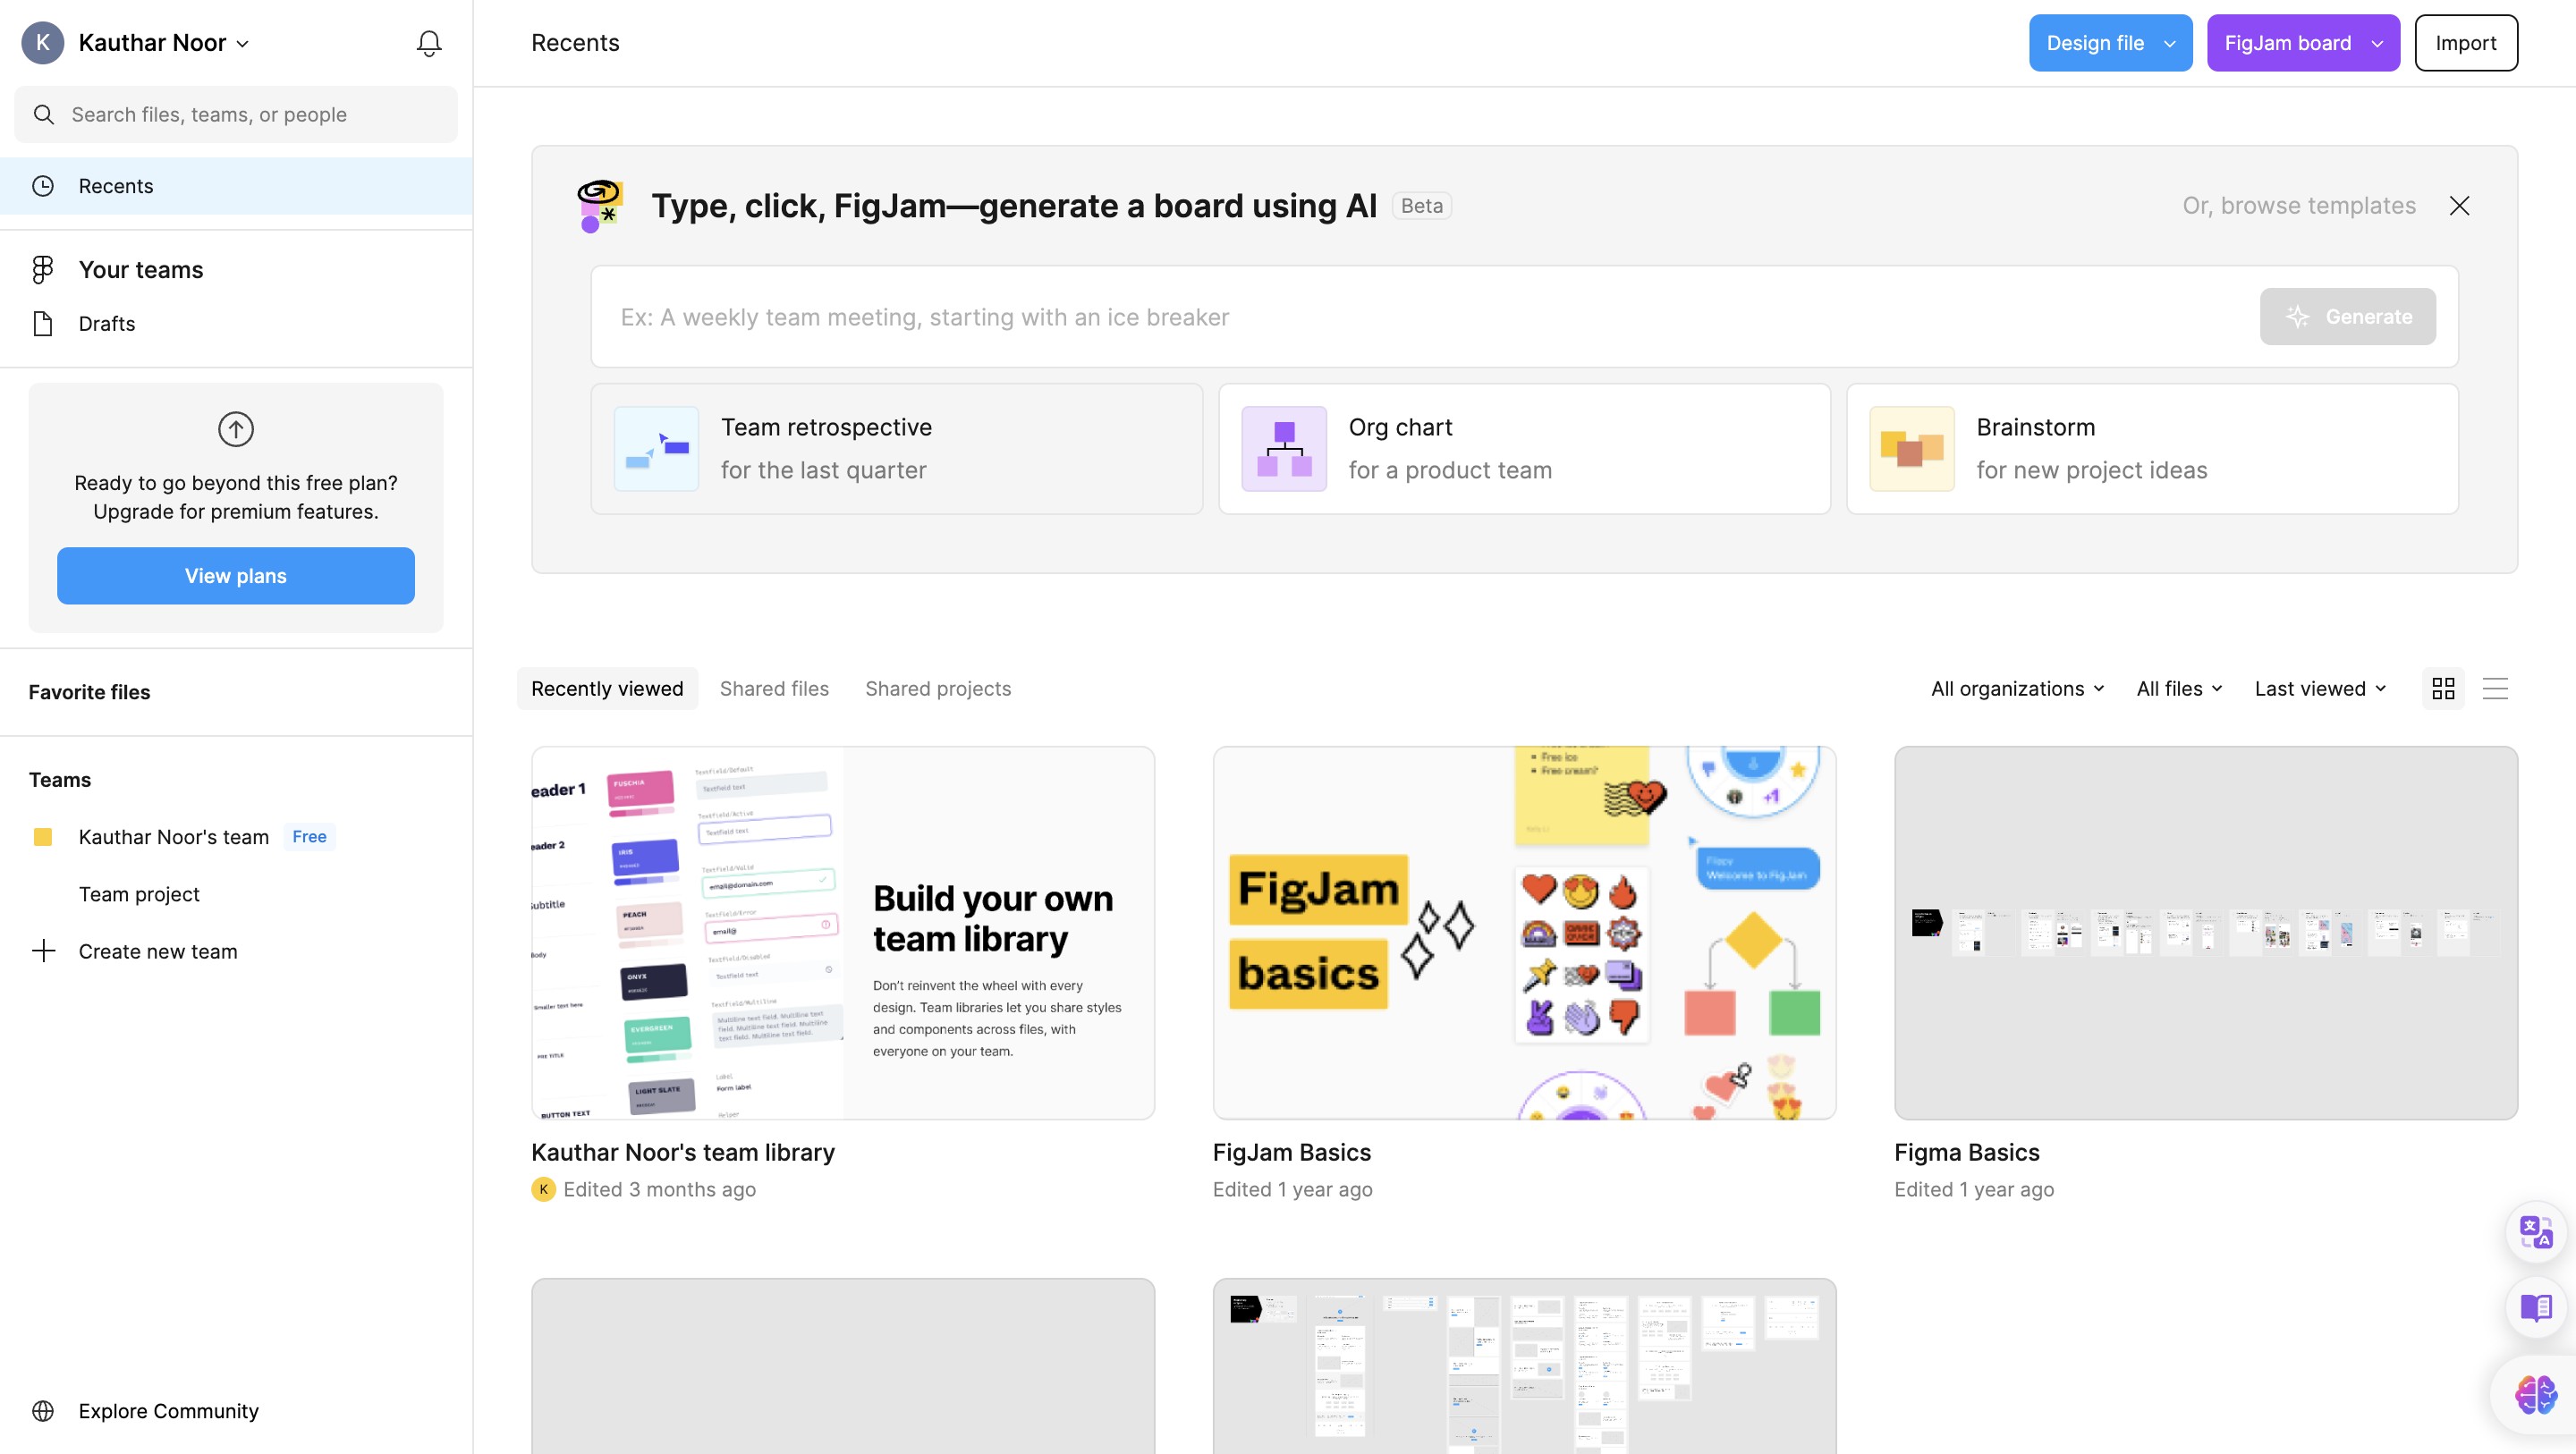This screenshot has height=1454, width=2576.
Task: Click the View plans button
Action: pos(236,575)
